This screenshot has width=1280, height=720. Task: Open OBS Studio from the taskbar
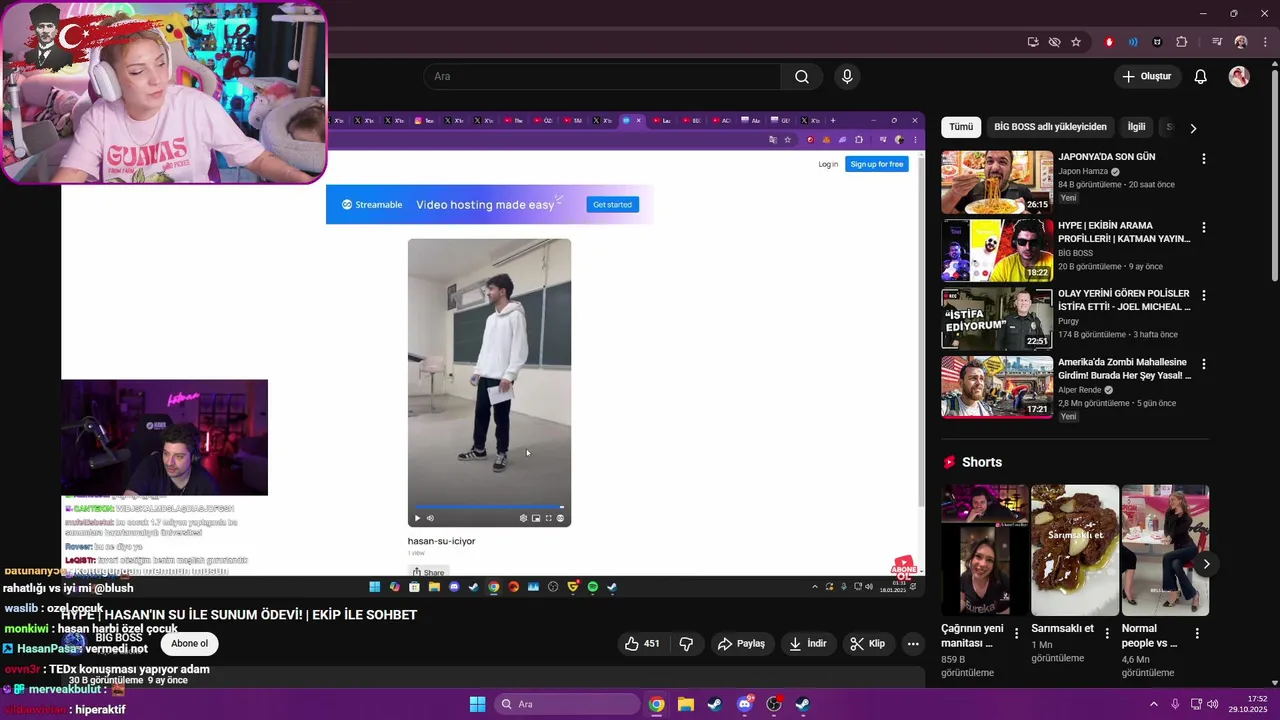point(773,704)
